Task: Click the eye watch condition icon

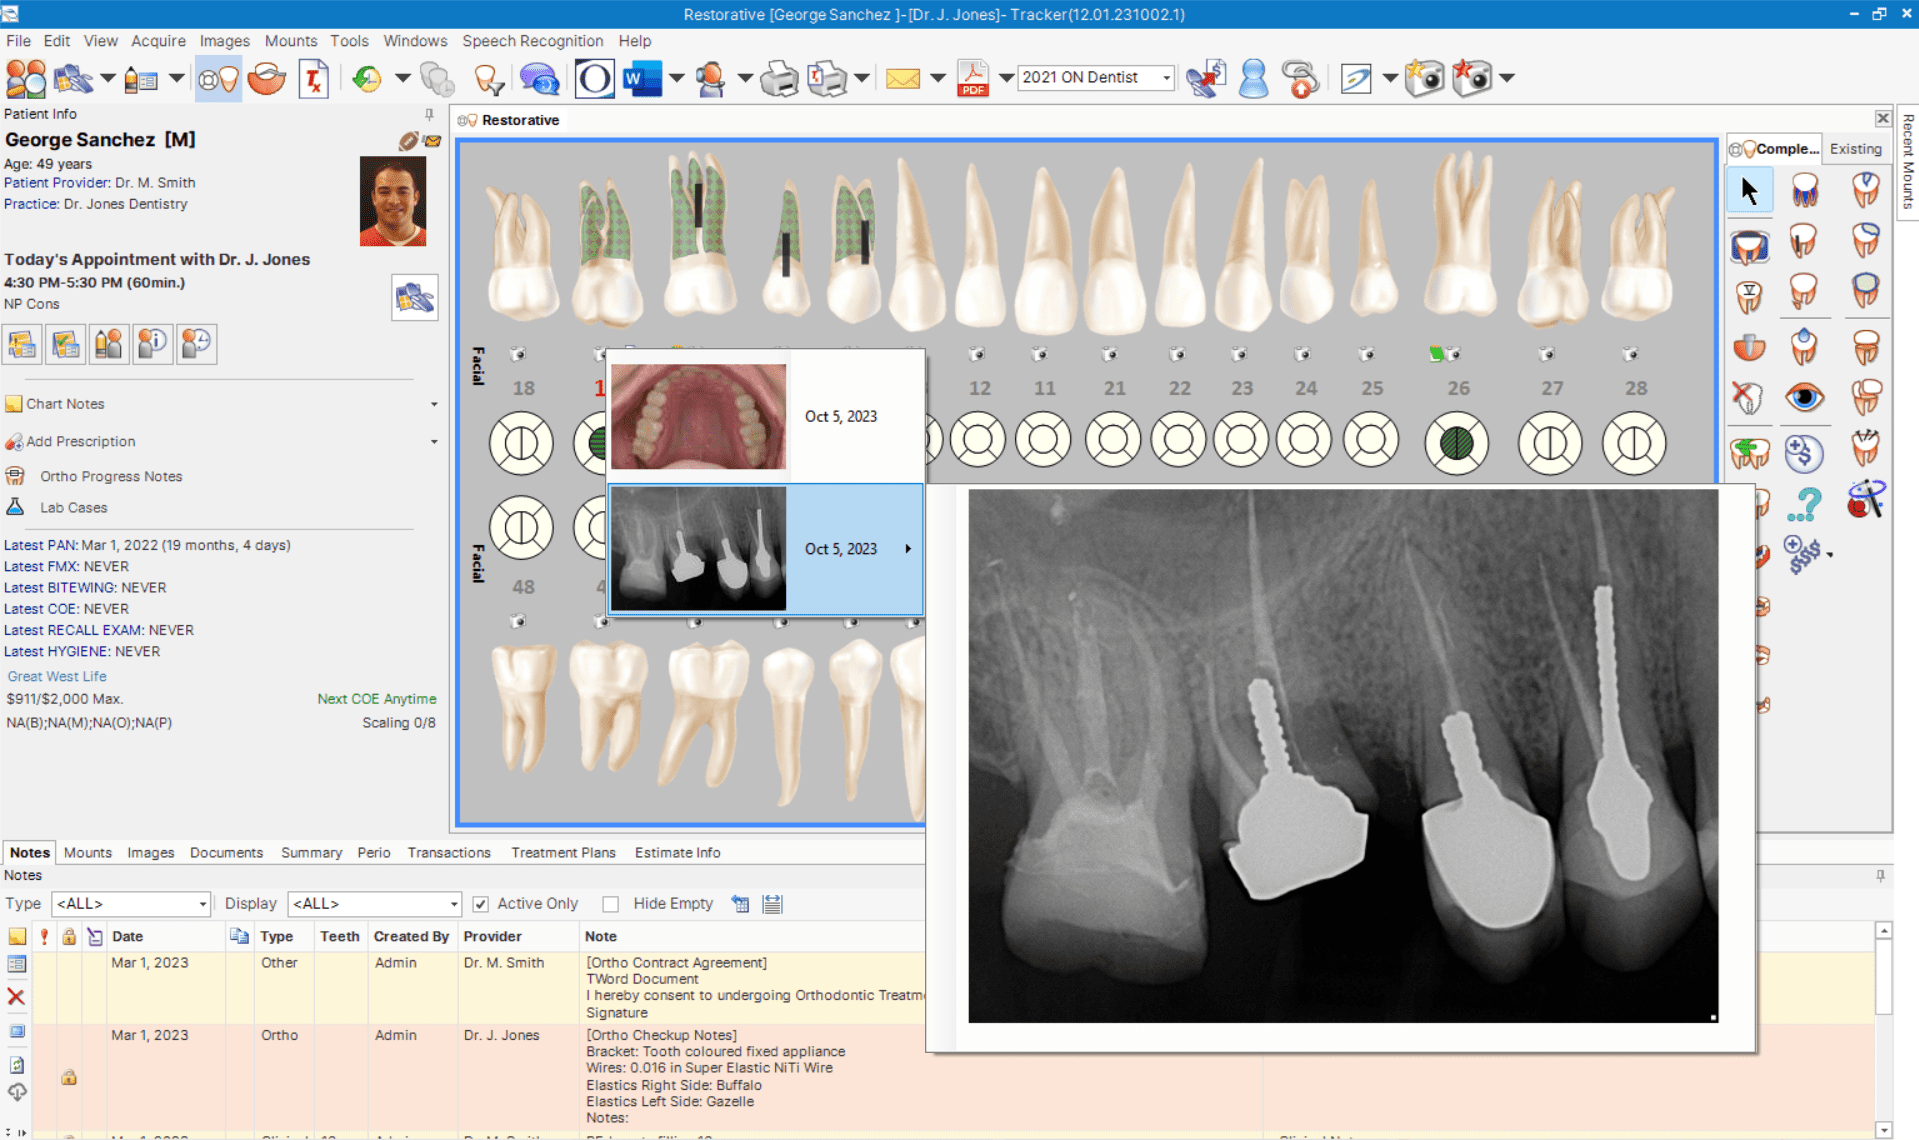Action: [1804, 397]
